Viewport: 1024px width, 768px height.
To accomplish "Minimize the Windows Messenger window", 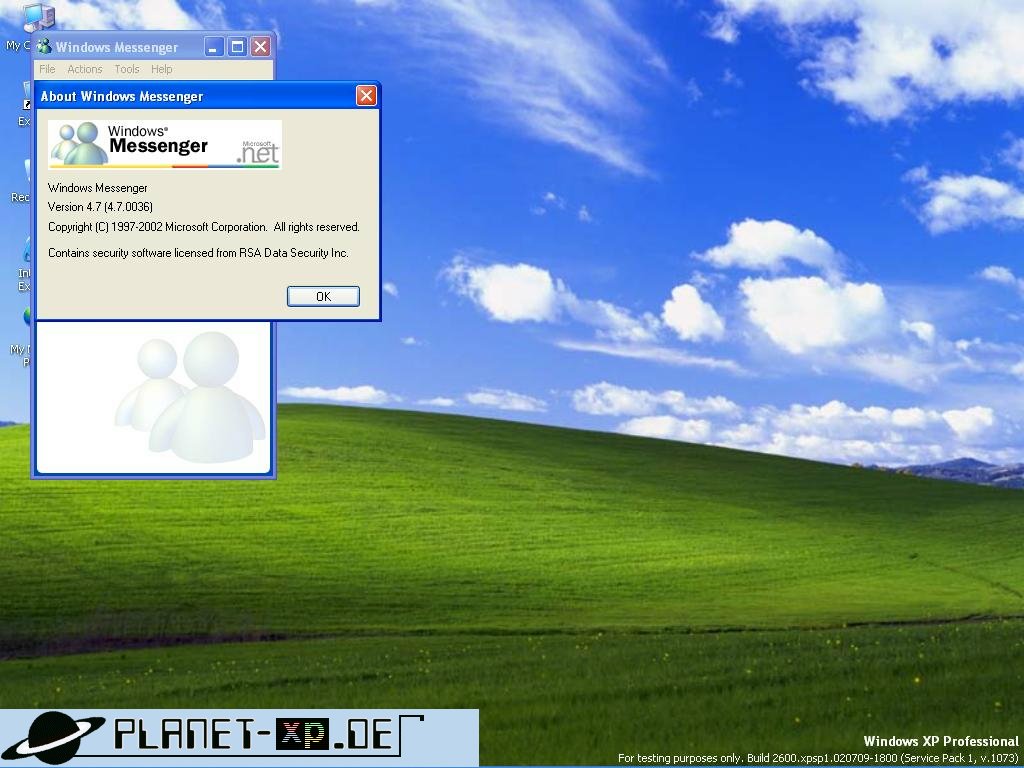I will 214,46.
